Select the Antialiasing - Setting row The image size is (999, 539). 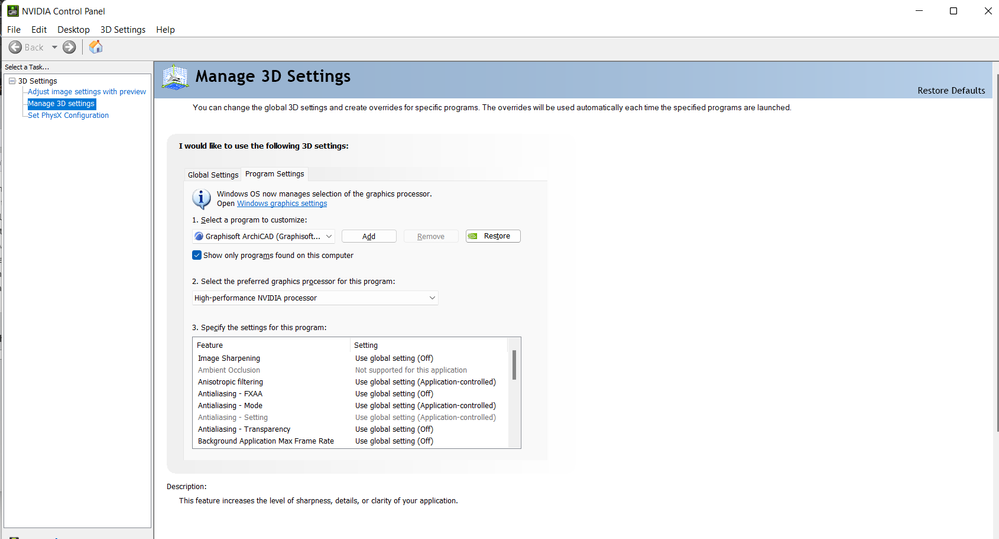tap(350, 417)
